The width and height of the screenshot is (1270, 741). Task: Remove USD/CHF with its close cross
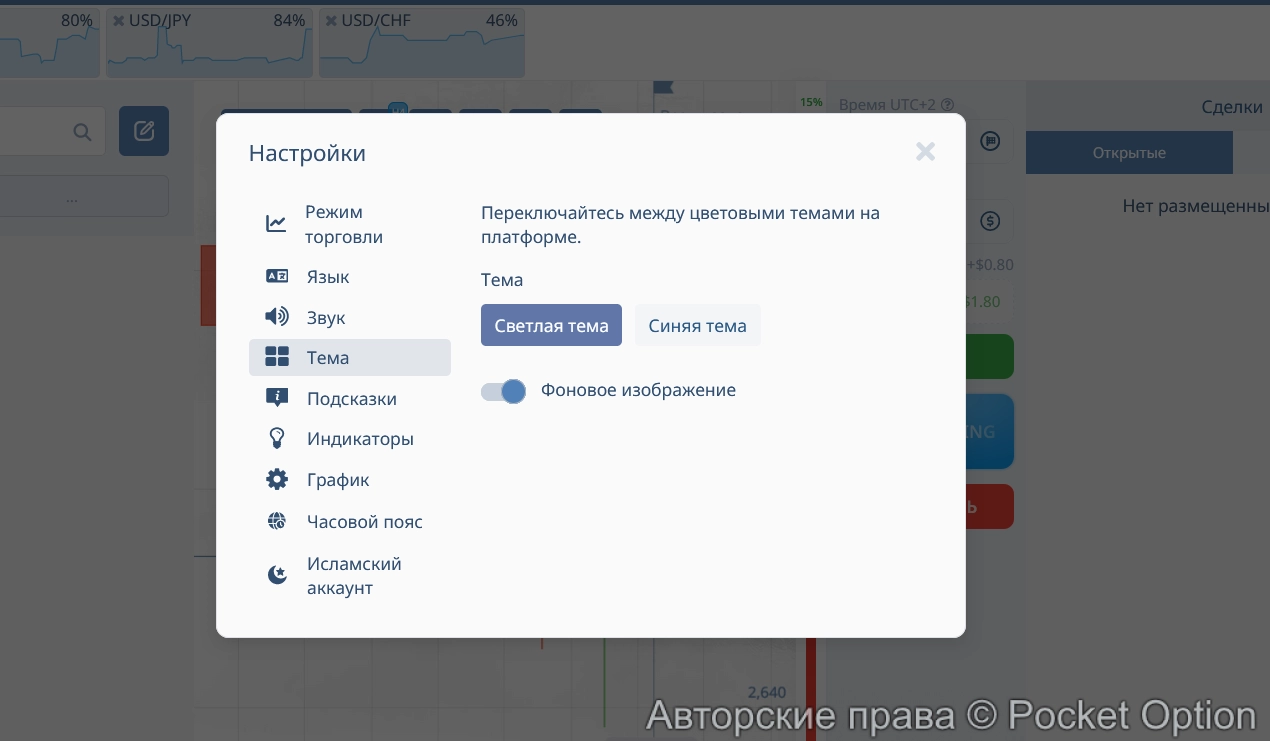tap(330, 19)
